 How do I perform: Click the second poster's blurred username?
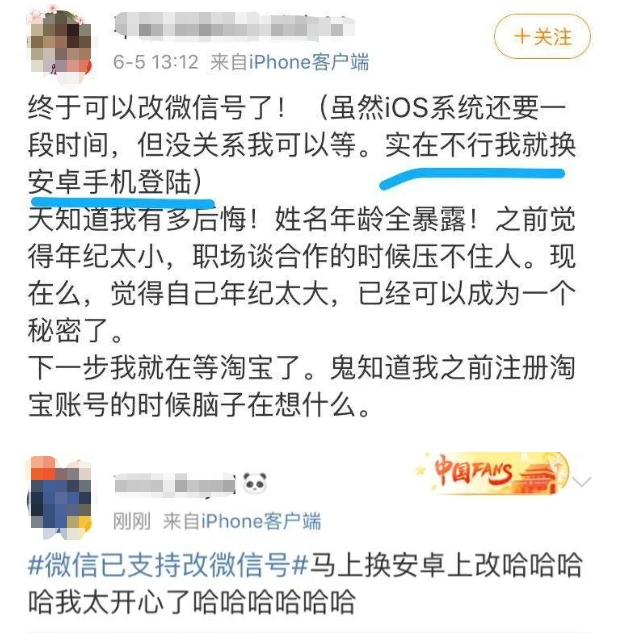[x=174, y=483]
